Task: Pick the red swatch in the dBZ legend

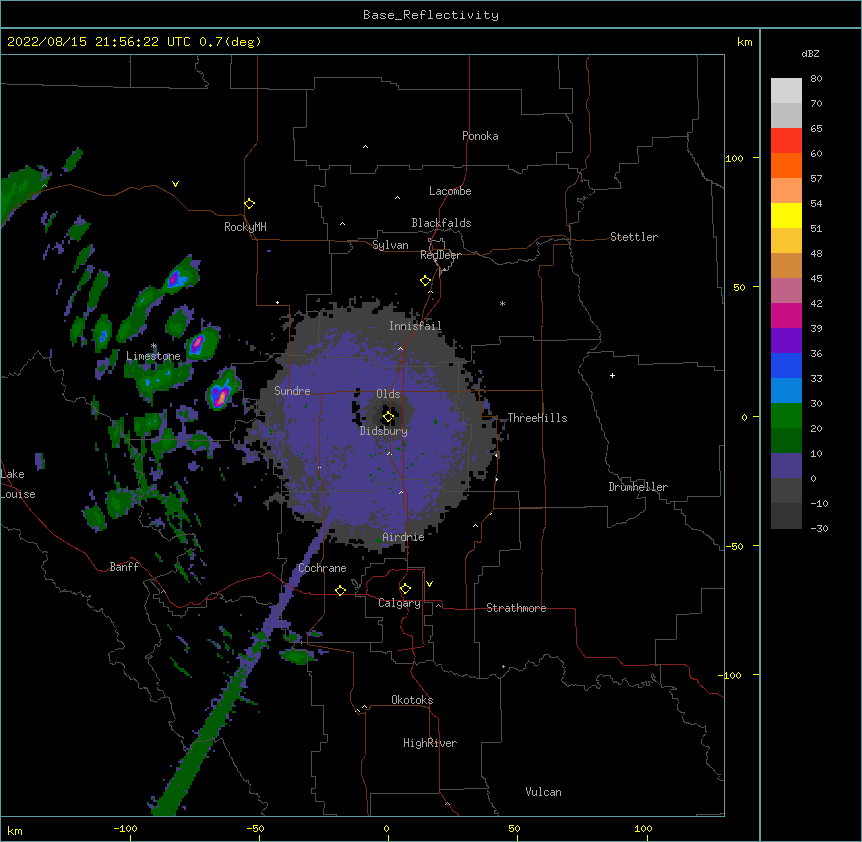Action: click(x=786, y=141)
